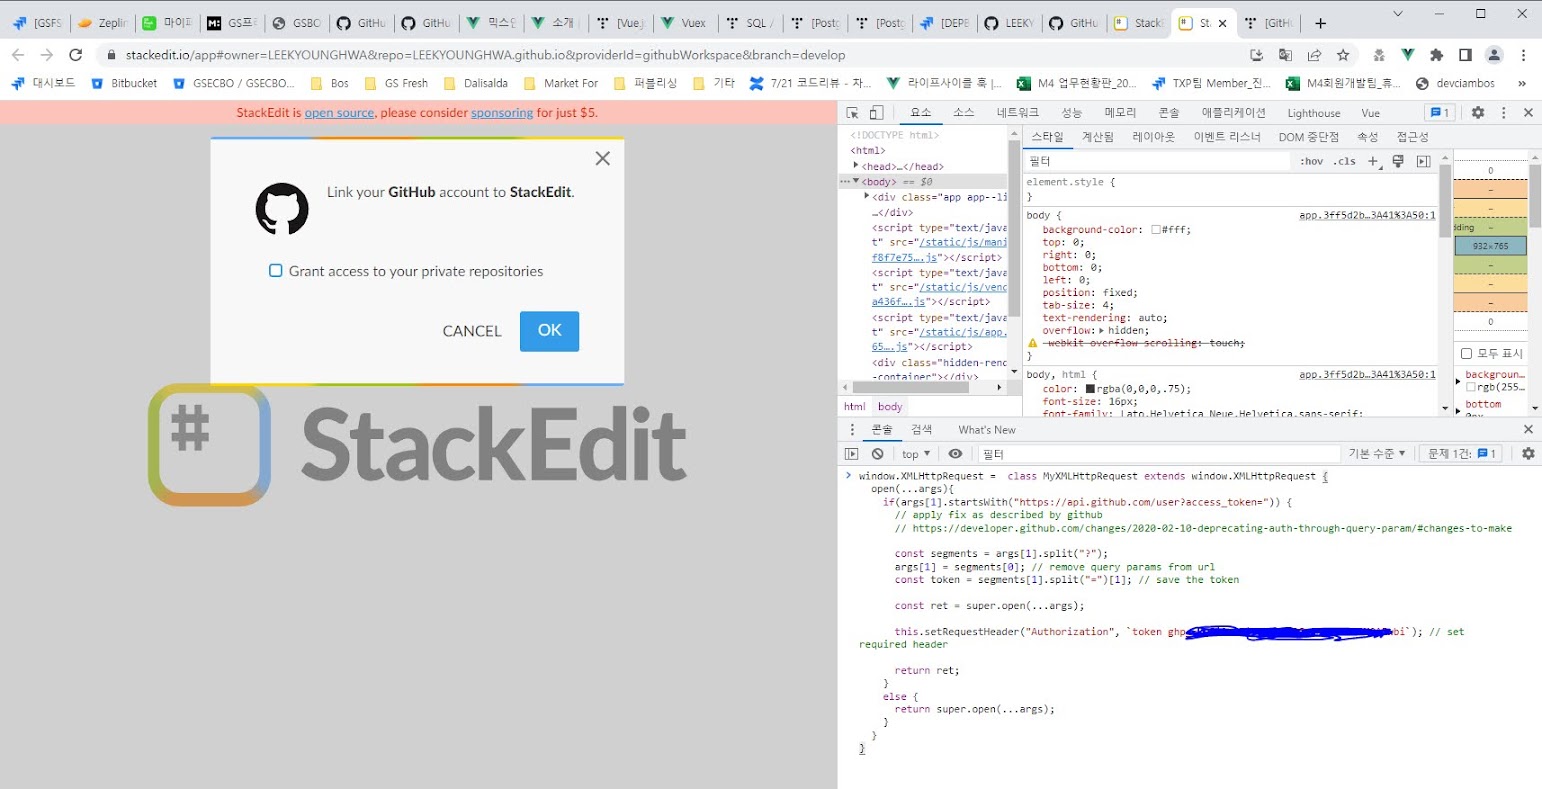This screenshot has height=789, width=1542.
Task: Open DevTools three-dot customize menu
Action: (x=1504, y=113)
